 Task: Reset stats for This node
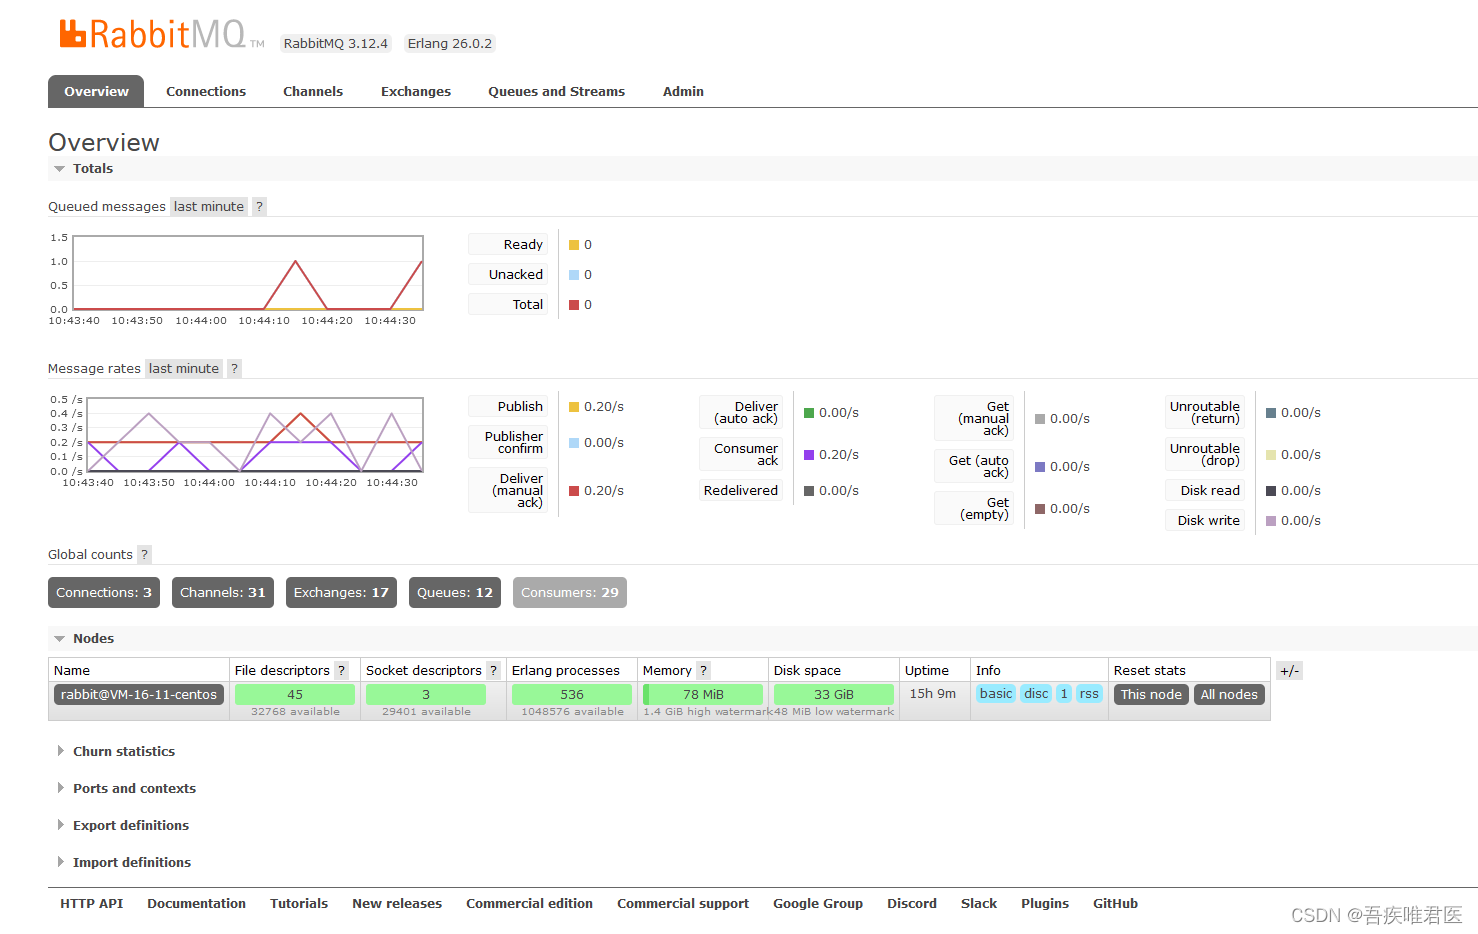(x=1150, y=695)
